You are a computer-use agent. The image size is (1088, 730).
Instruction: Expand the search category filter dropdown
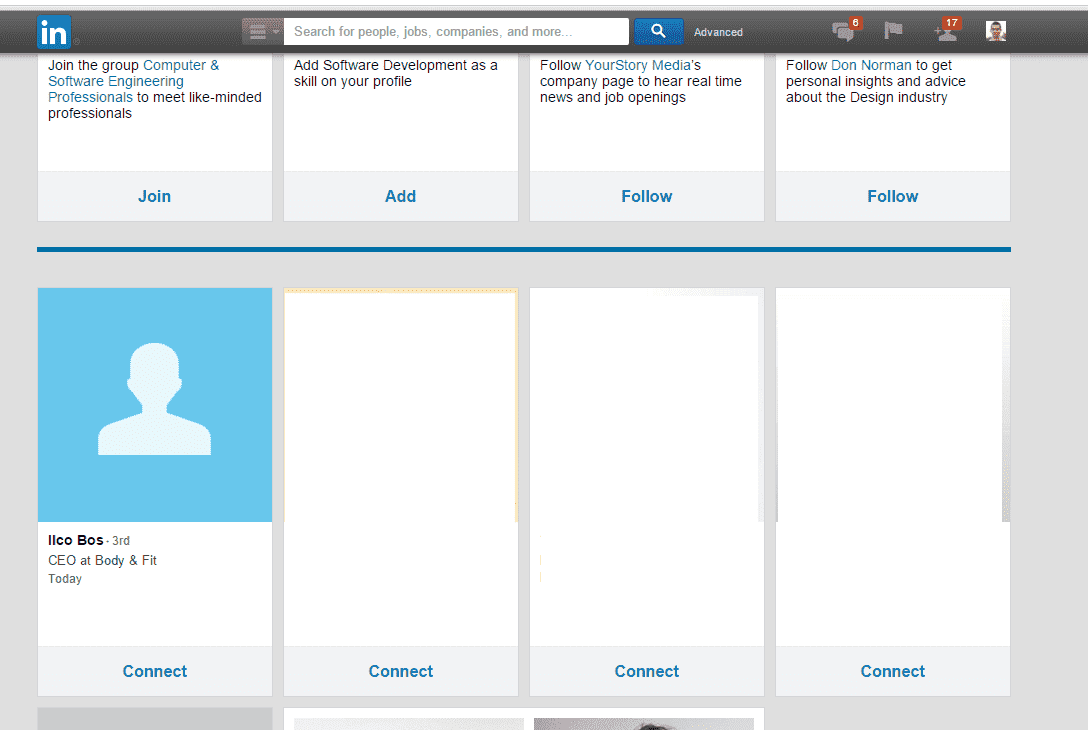(262, 32)
